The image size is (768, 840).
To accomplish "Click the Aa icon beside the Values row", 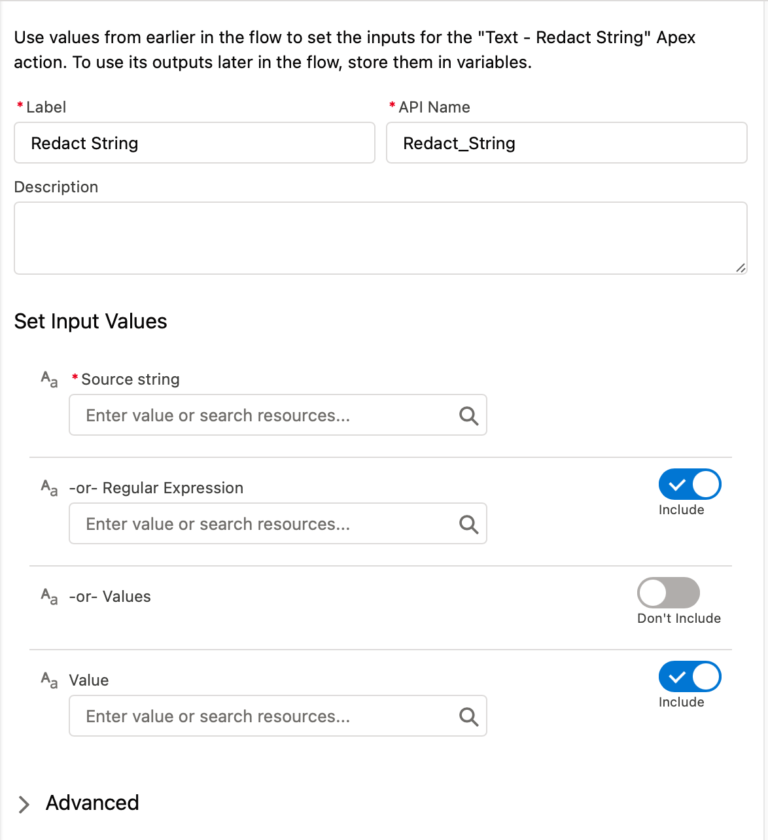I will click(48, 596).
